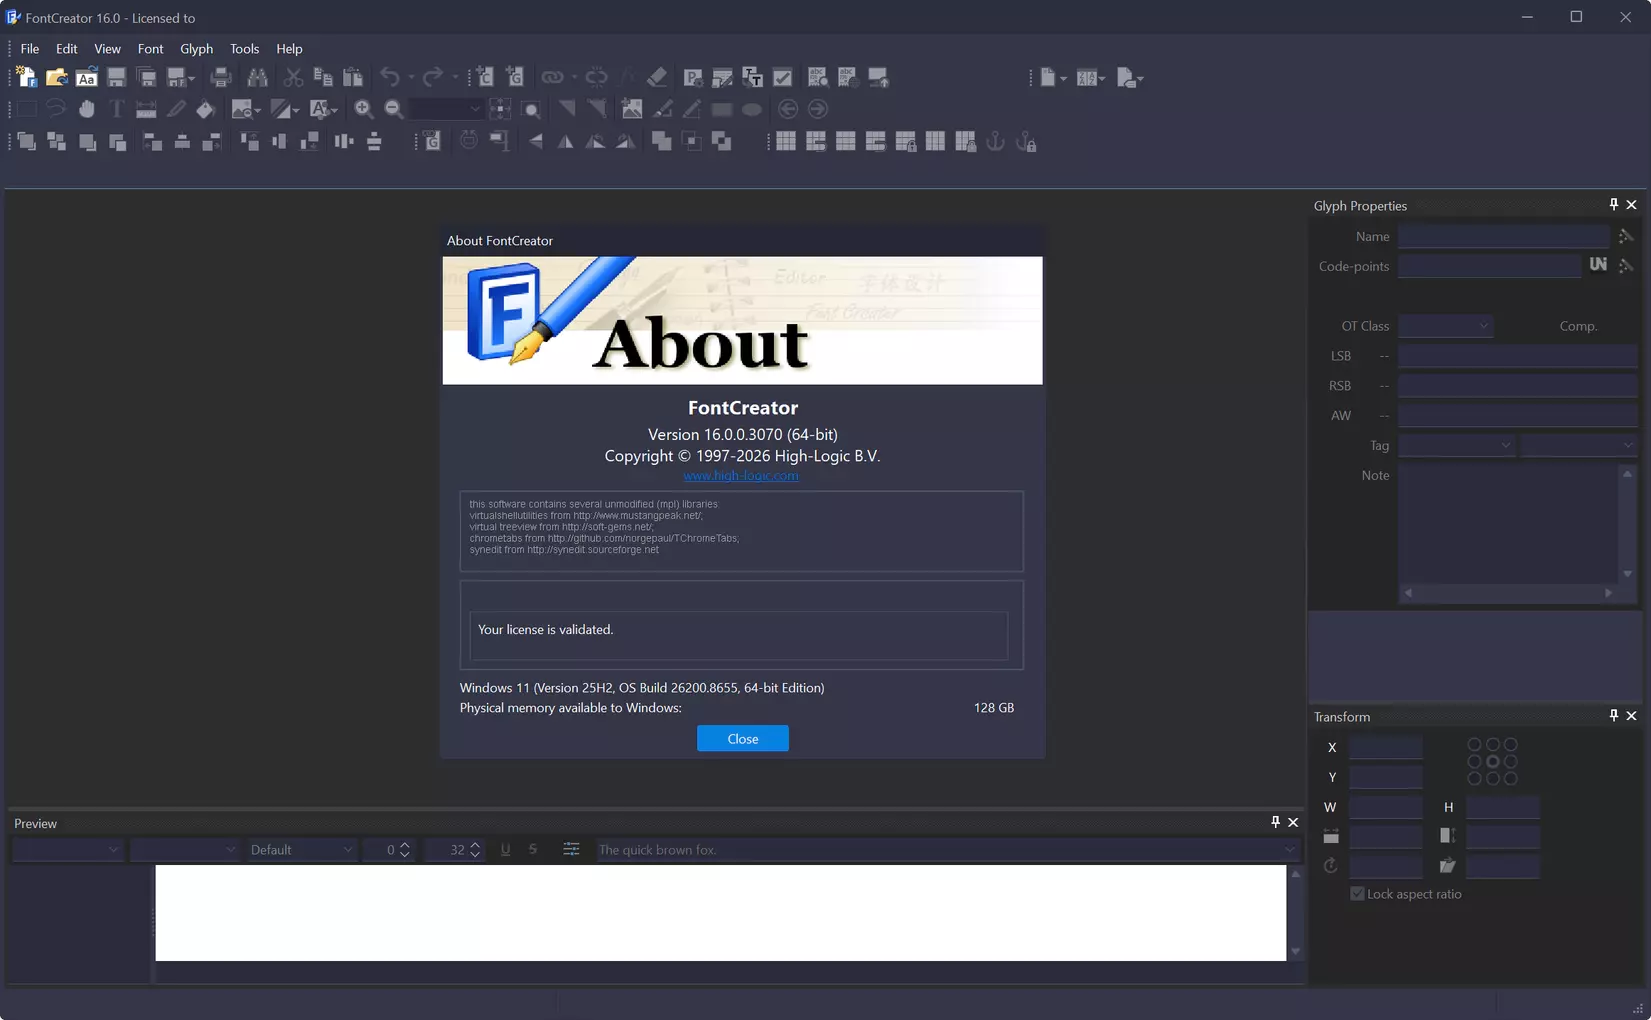Select the center anchor point radio in Transform
Image resolution: width=1651 pixels, height=1020 pixels.
(x=1492, y=761)
